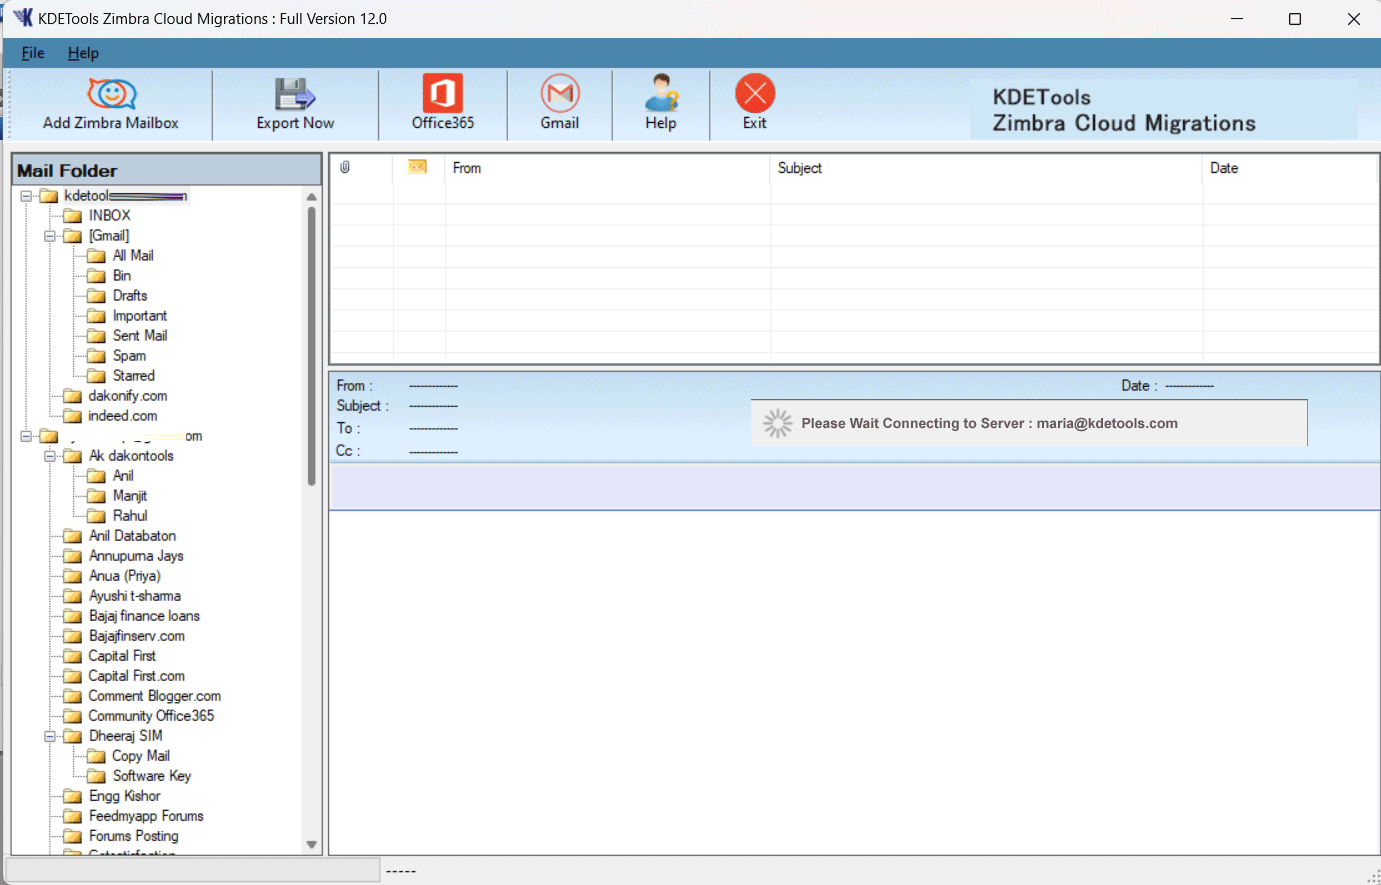This screenshot has width=1381, height=885.
Task: Click the attachment column header icon
Action: coord(344,167)
